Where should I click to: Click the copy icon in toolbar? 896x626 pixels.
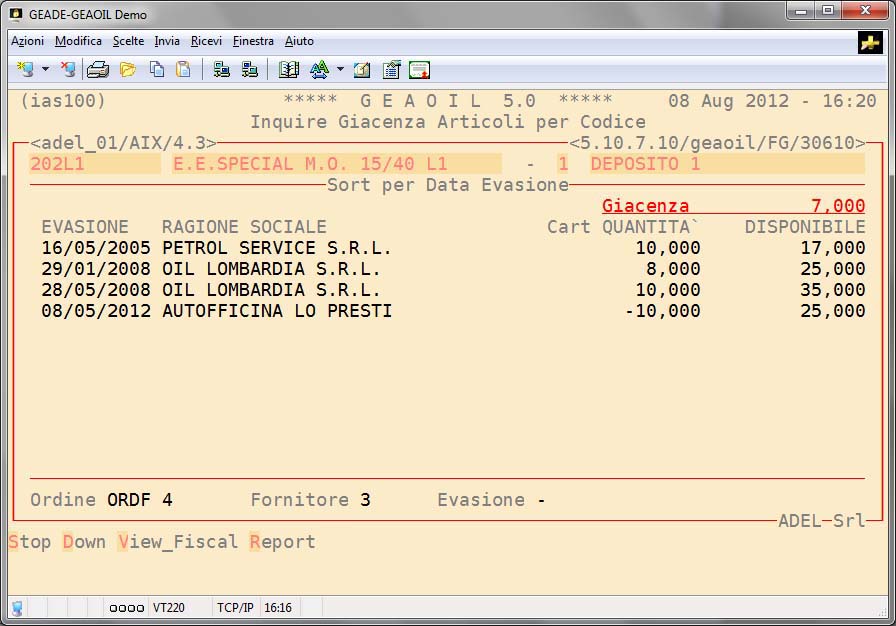157,69
